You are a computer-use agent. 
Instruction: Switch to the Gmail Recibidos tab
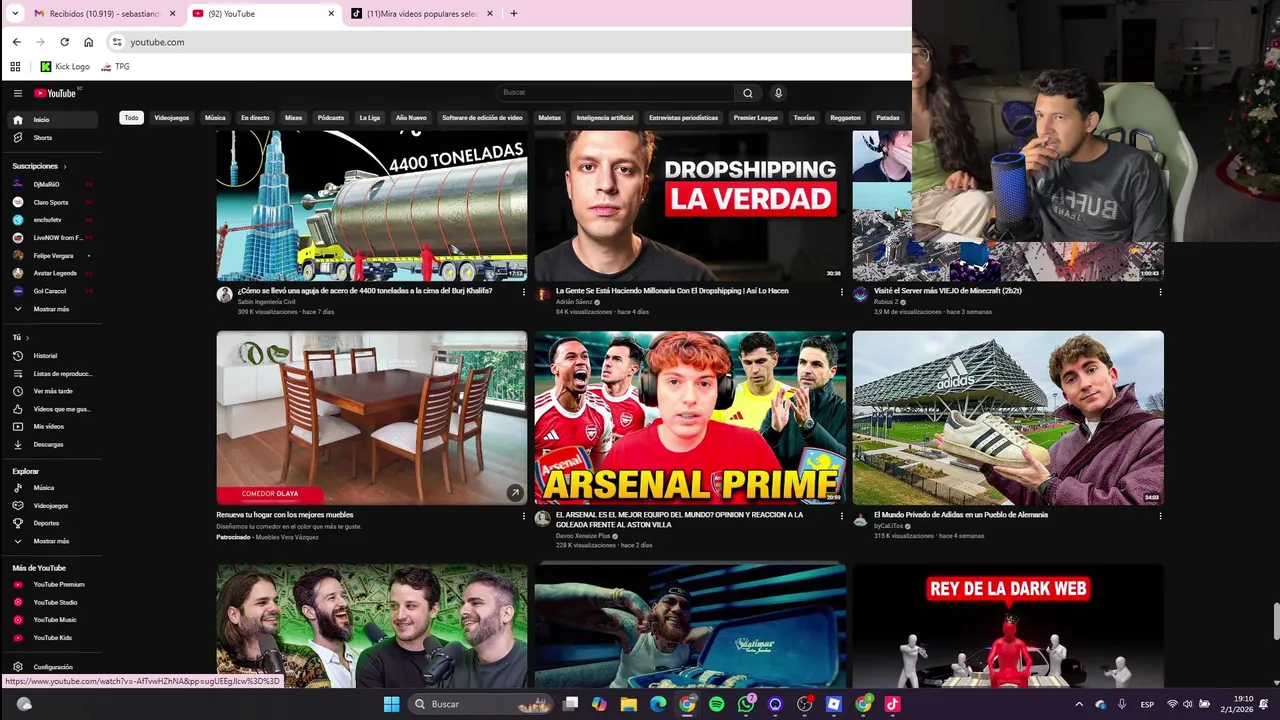pos(104,14)
